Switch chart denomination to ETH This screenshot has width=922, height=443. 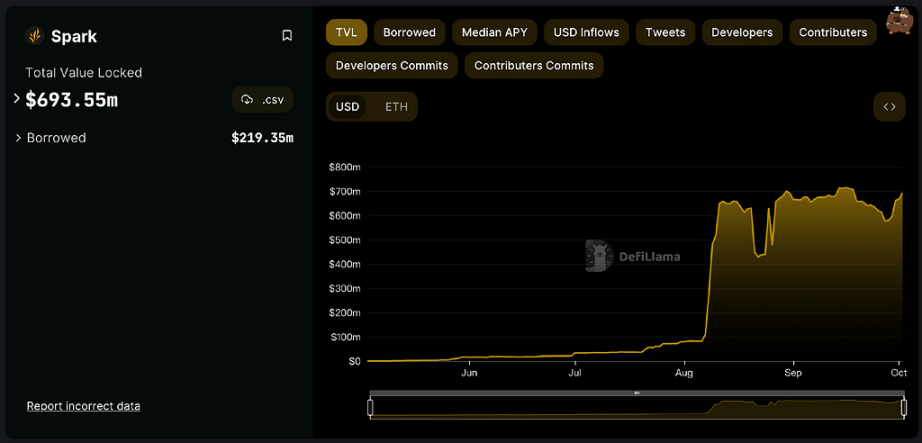click(x=396, y=107)
